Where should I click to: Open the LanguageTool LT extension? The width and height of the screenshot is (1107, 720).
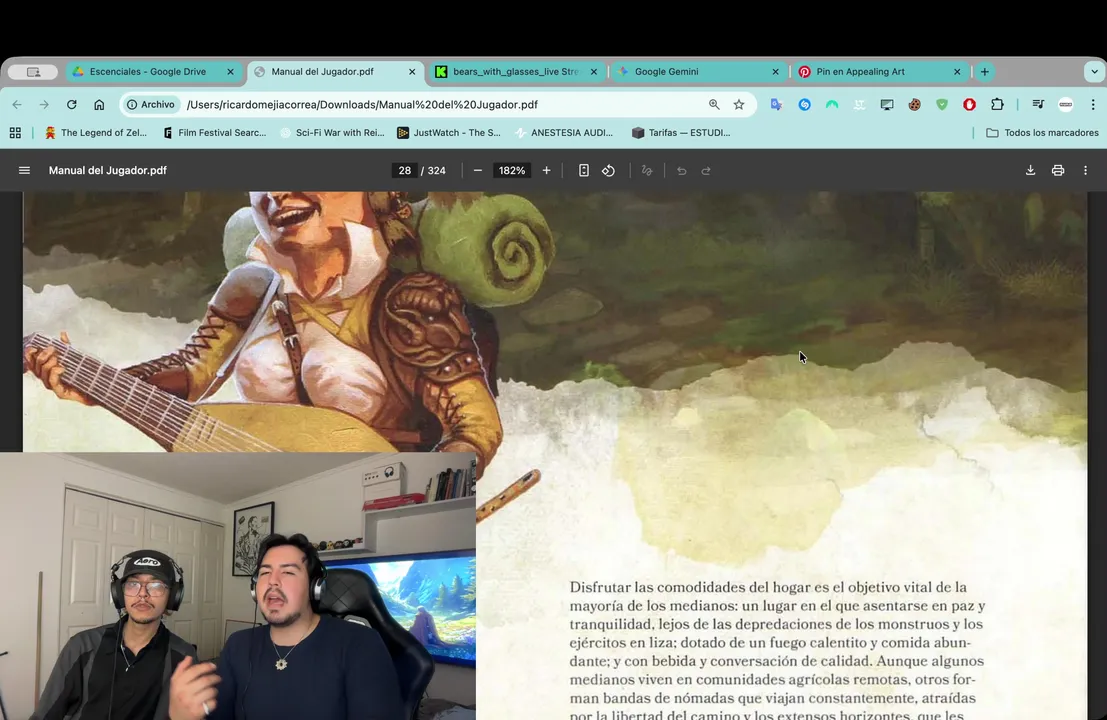point(859,104)
